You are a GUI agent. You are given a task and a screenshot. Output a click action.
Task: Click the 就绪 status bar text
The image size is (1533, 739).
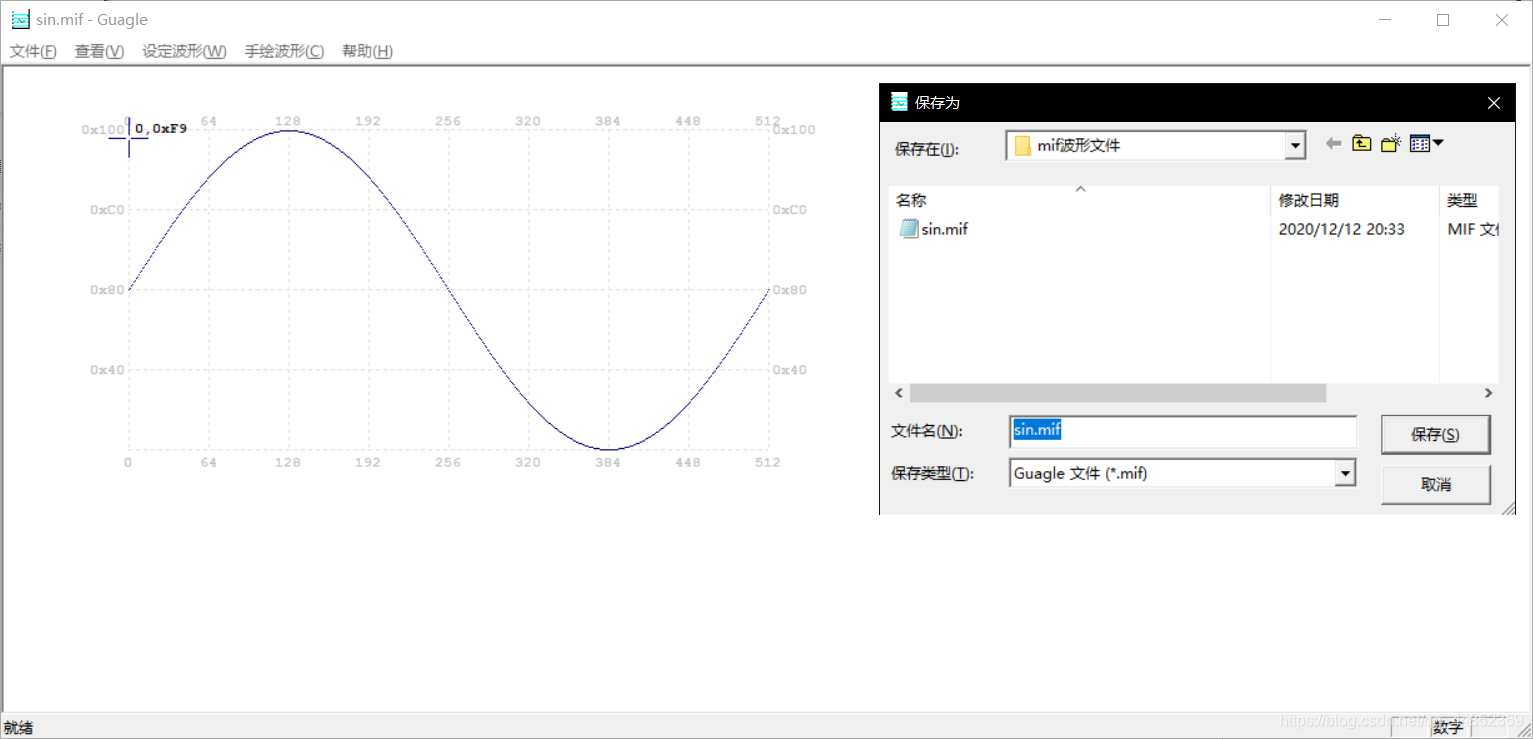(18, 727)
